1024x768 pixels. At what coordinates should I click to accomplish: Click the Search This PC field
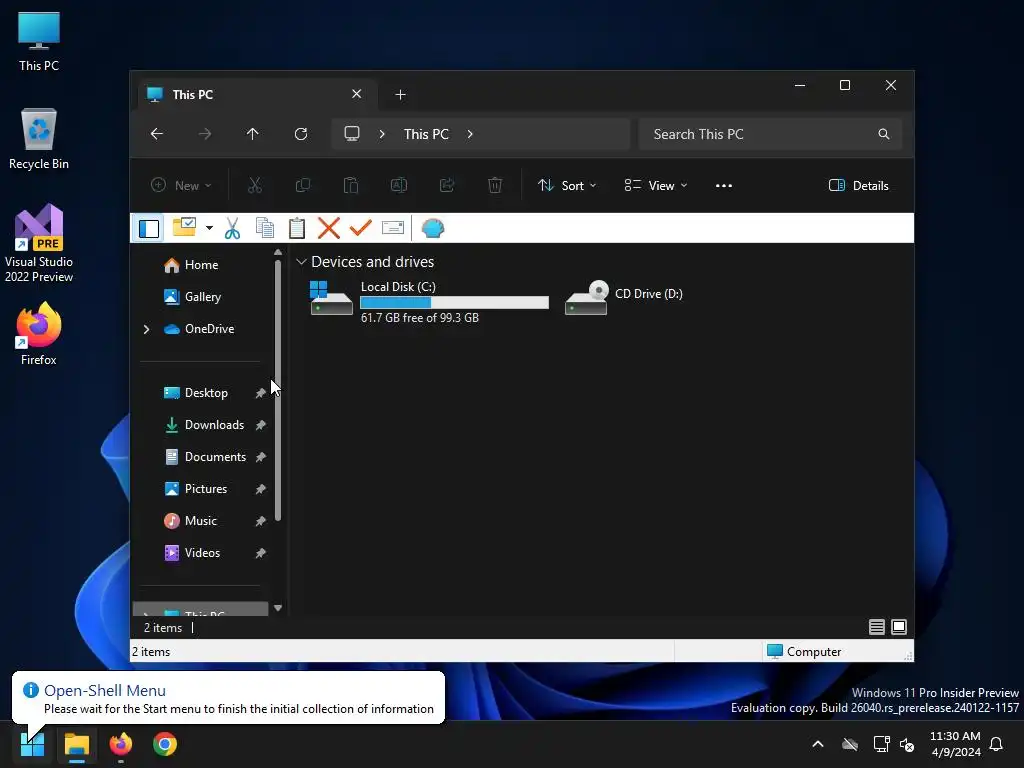[x=771, y=134]
